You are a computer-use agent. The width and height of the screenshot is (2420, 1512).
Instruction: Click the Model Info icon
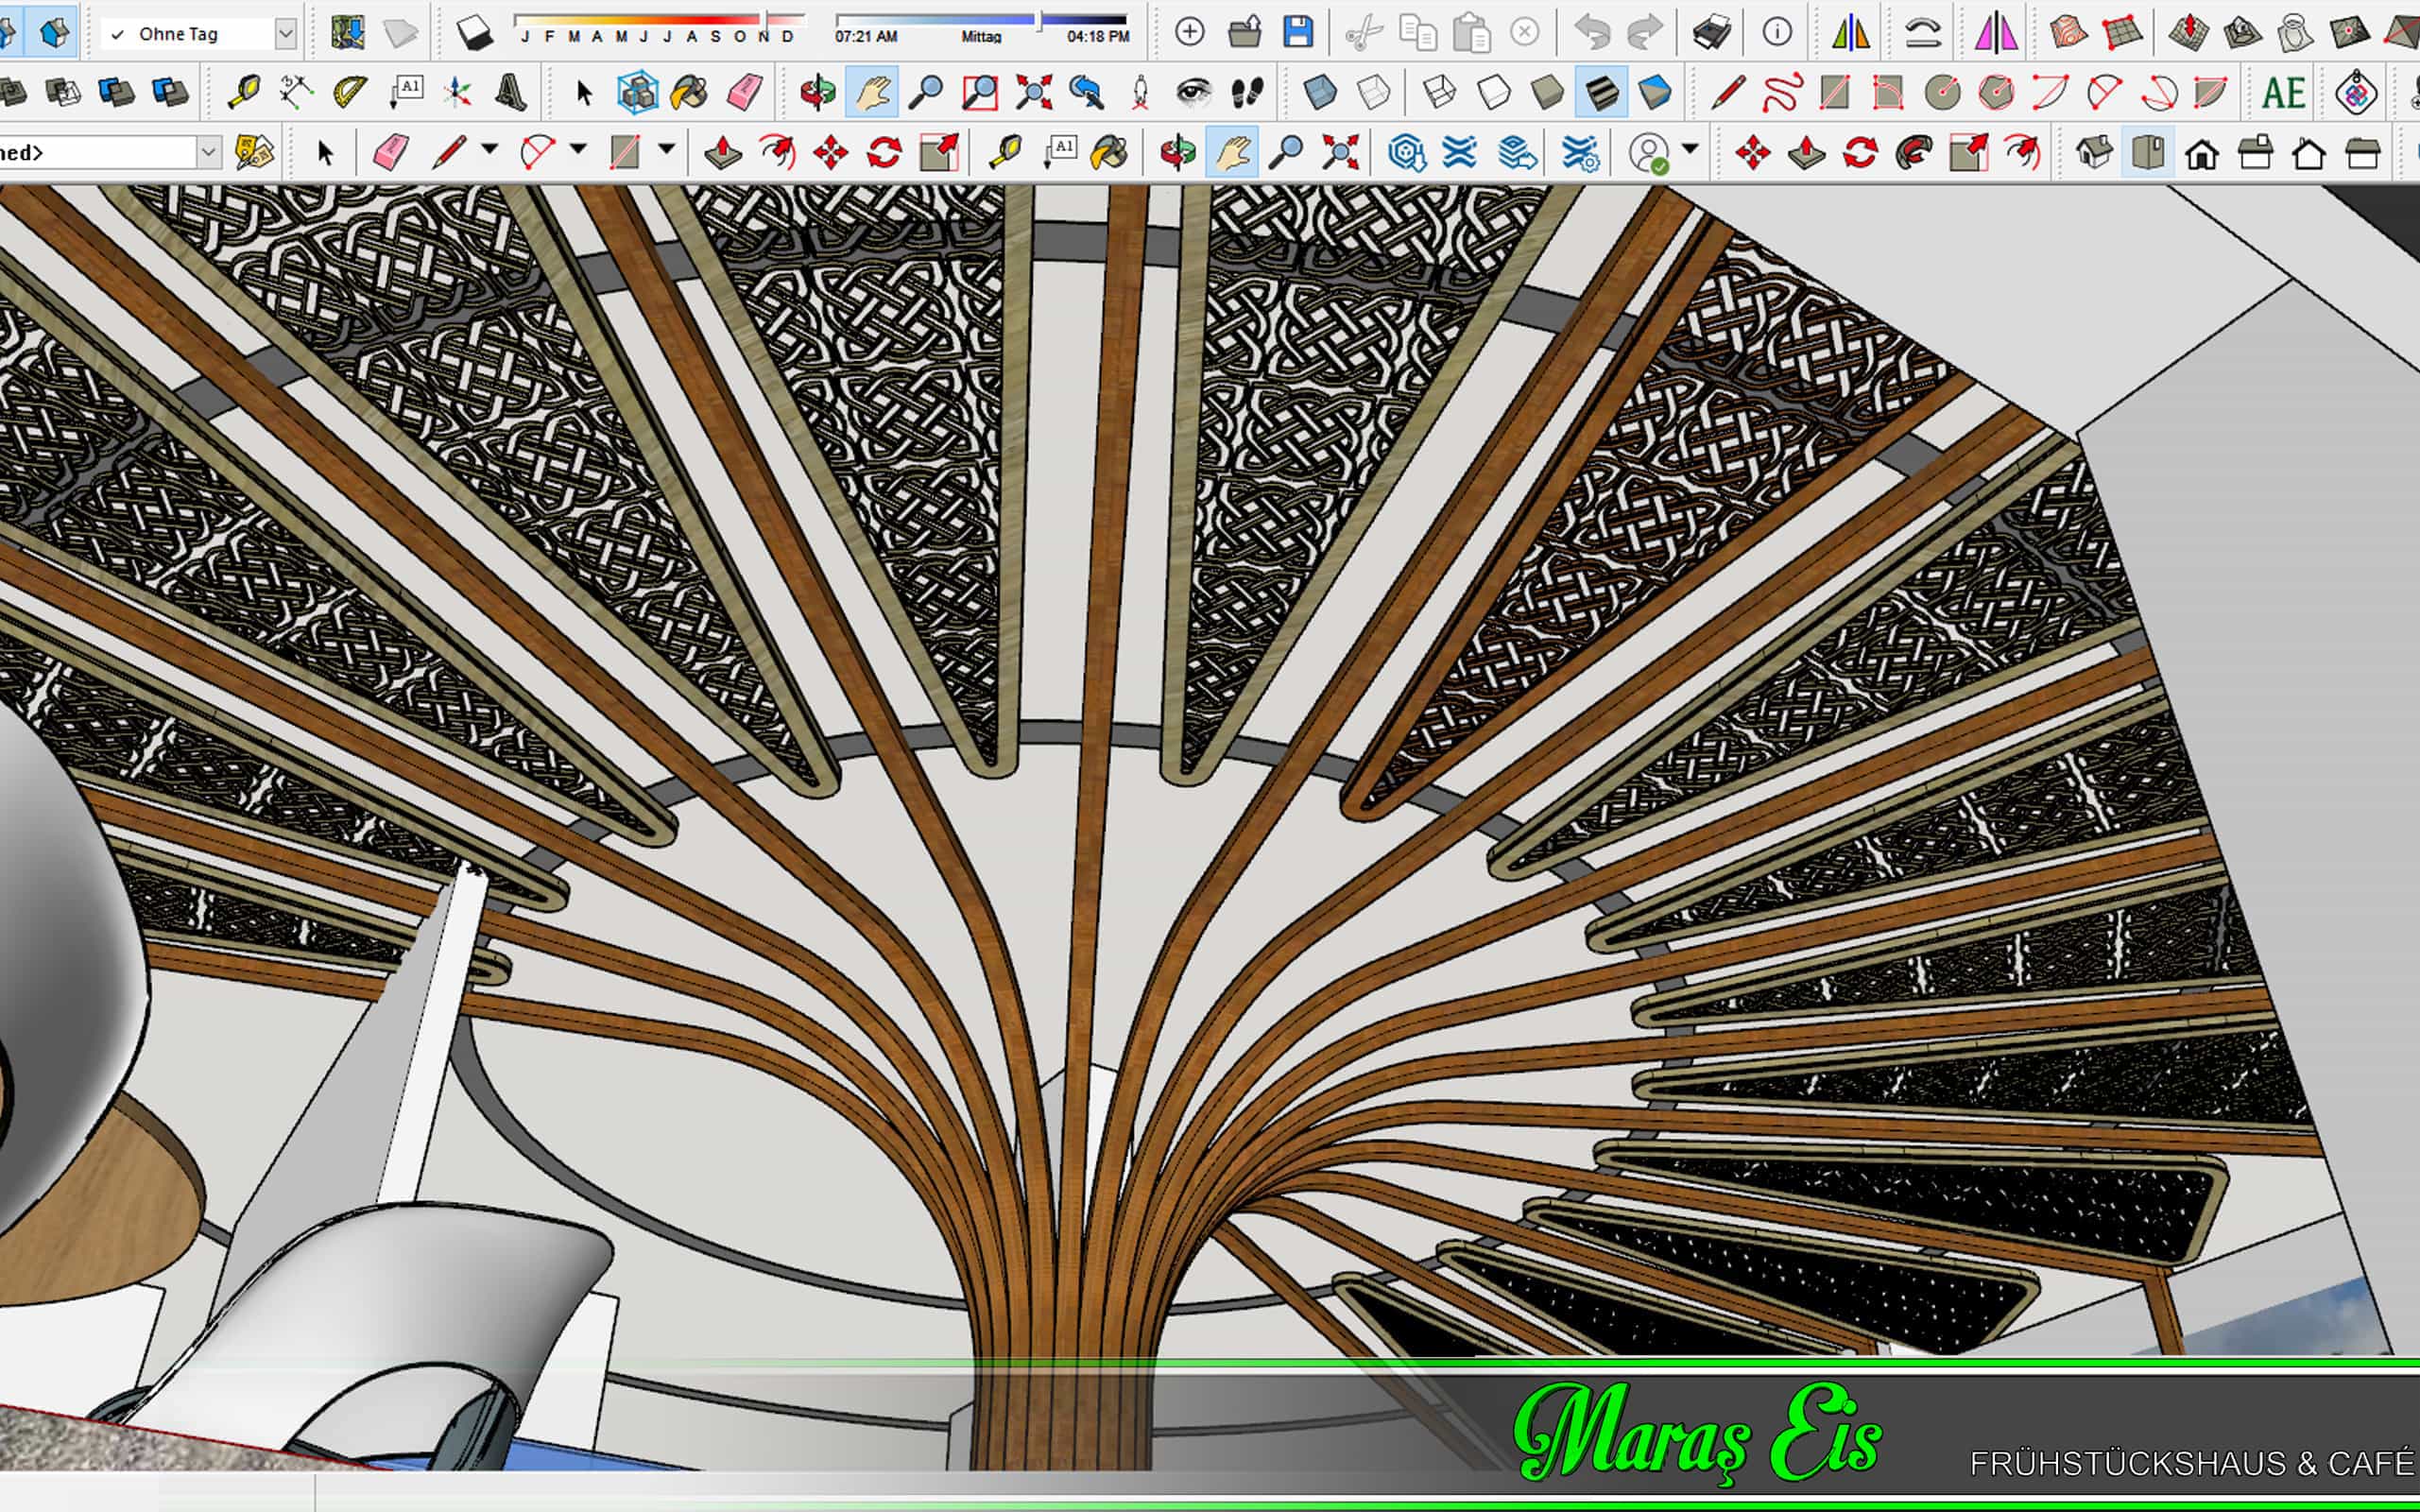(x=1777, y=33)
